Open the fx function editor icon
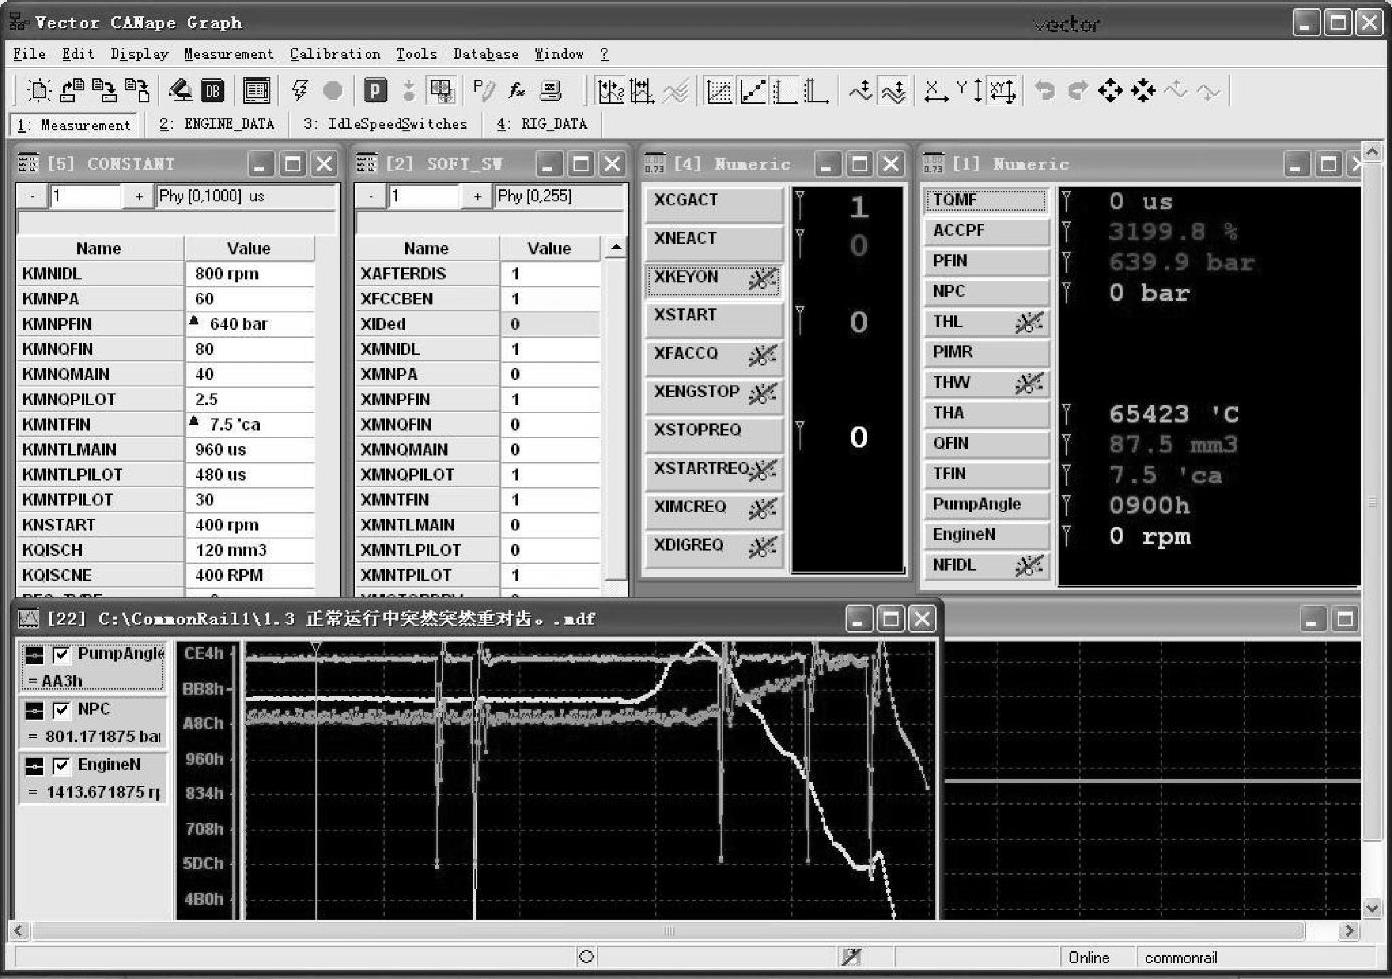The image size is (1392, 979). (517, 91)
